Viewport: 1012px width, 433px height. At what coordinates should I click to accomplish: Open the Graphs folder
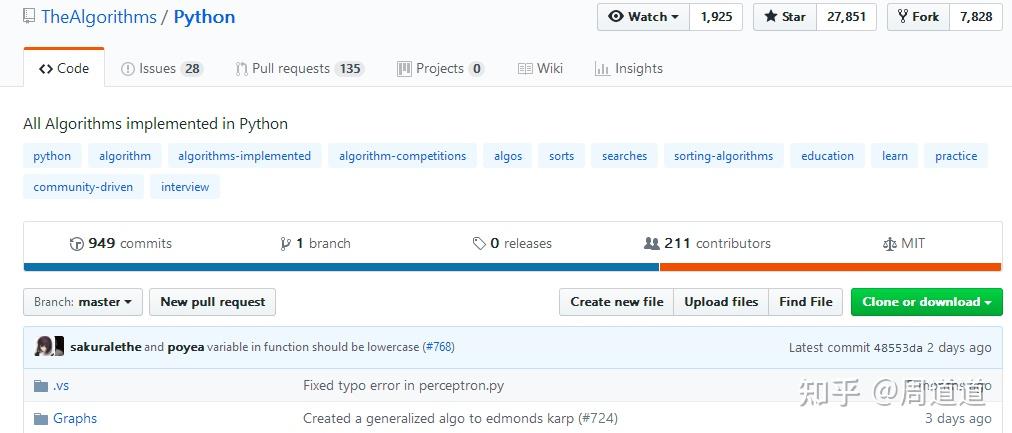75,419
